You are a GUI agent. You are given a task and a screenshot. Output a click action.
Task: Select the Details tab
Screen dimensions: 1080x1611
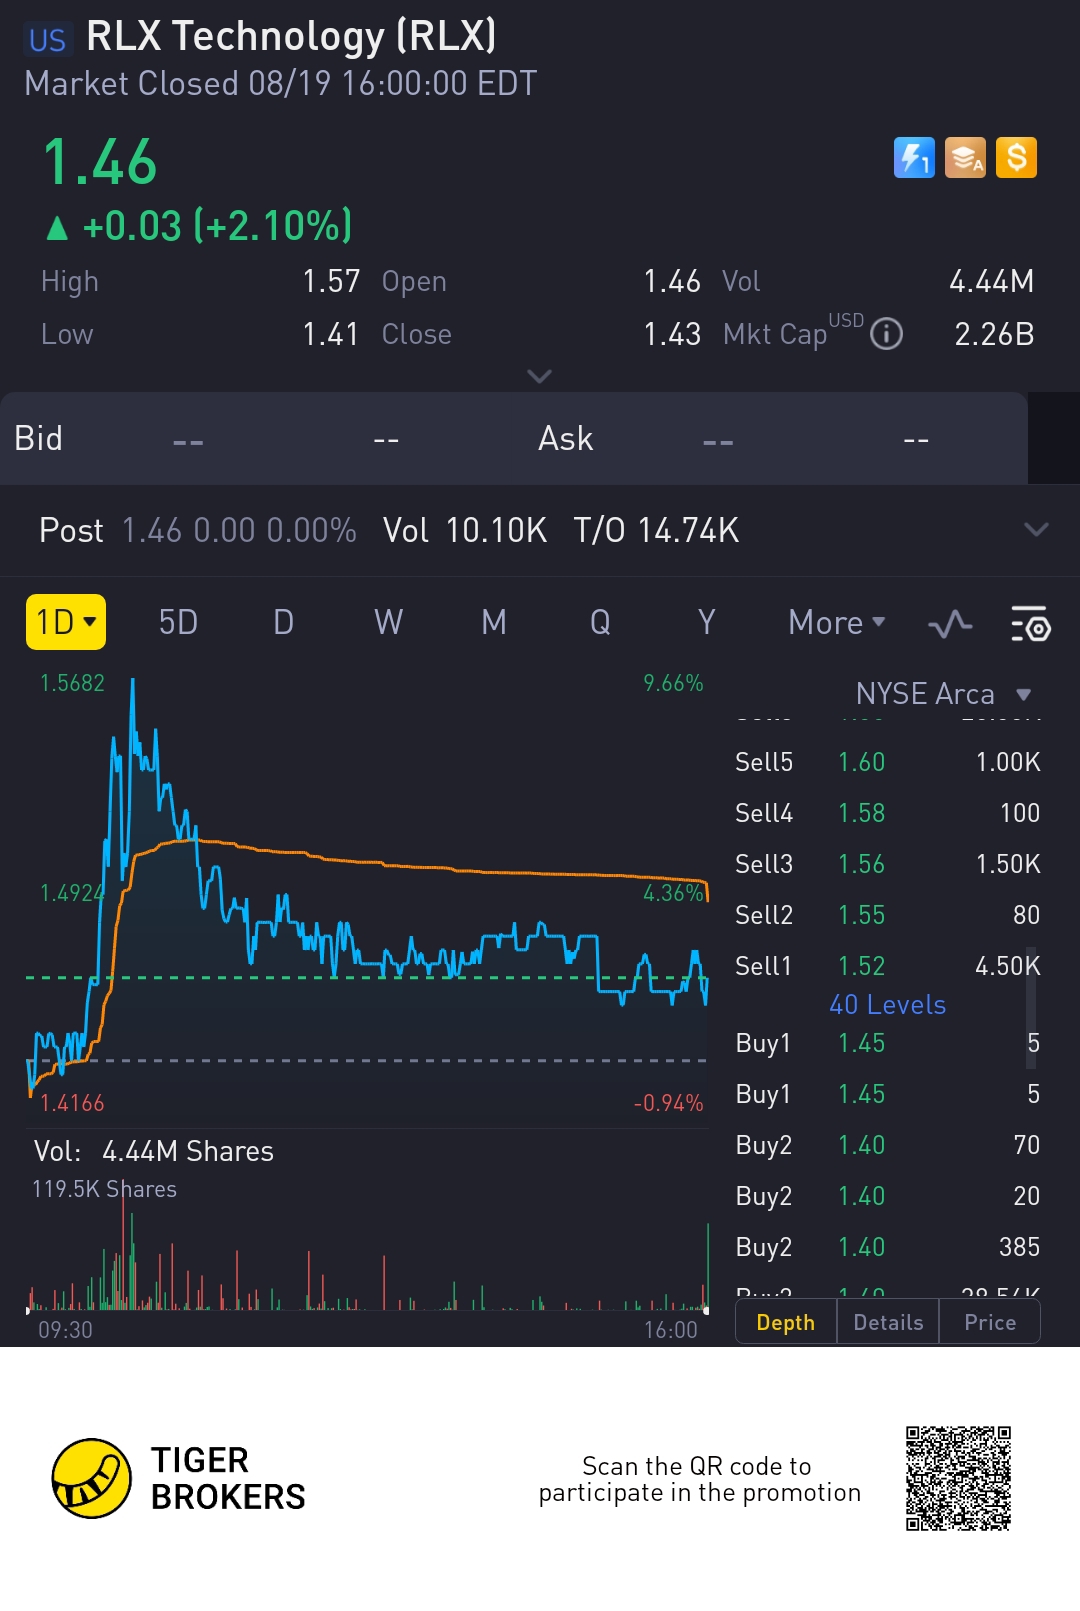click(888, 1322)
